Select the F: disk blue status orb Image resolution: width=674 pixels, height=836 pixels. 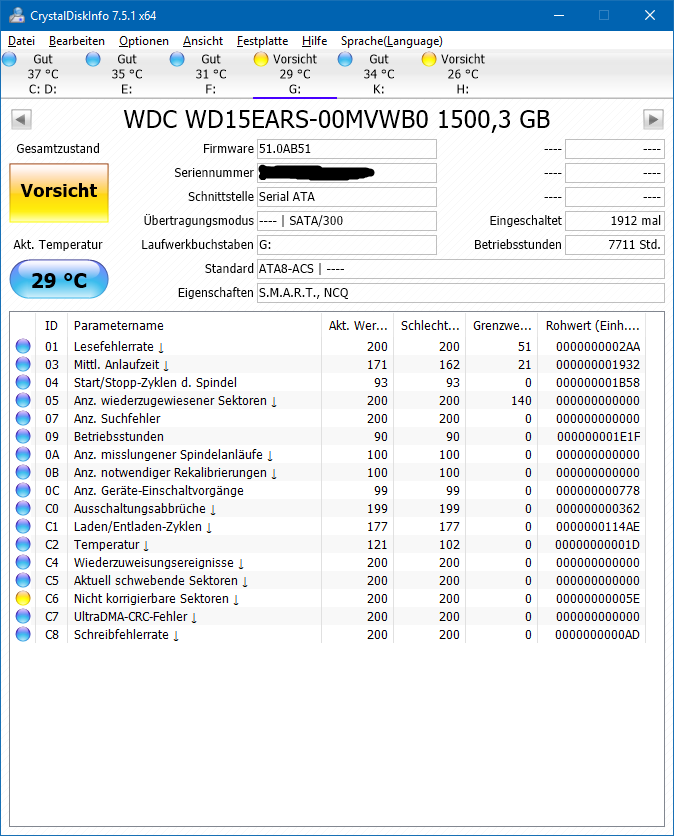click(177, 59)
